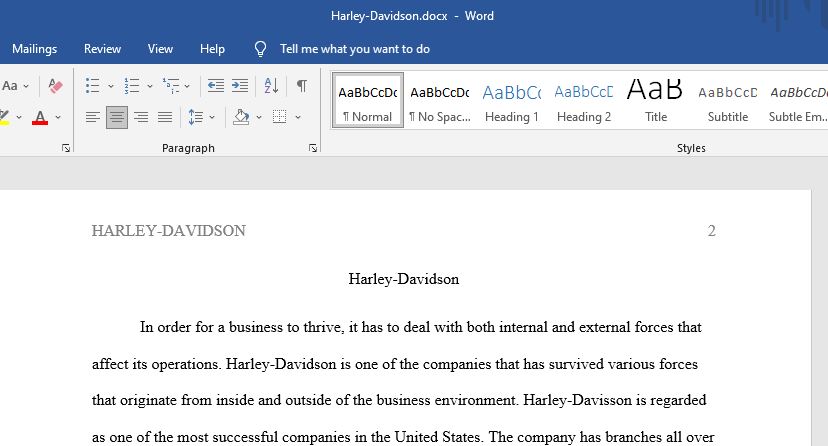Viewport: 828px width, 446px height.
Task: Justify paragraph text
Action: (x=165, y=117)
